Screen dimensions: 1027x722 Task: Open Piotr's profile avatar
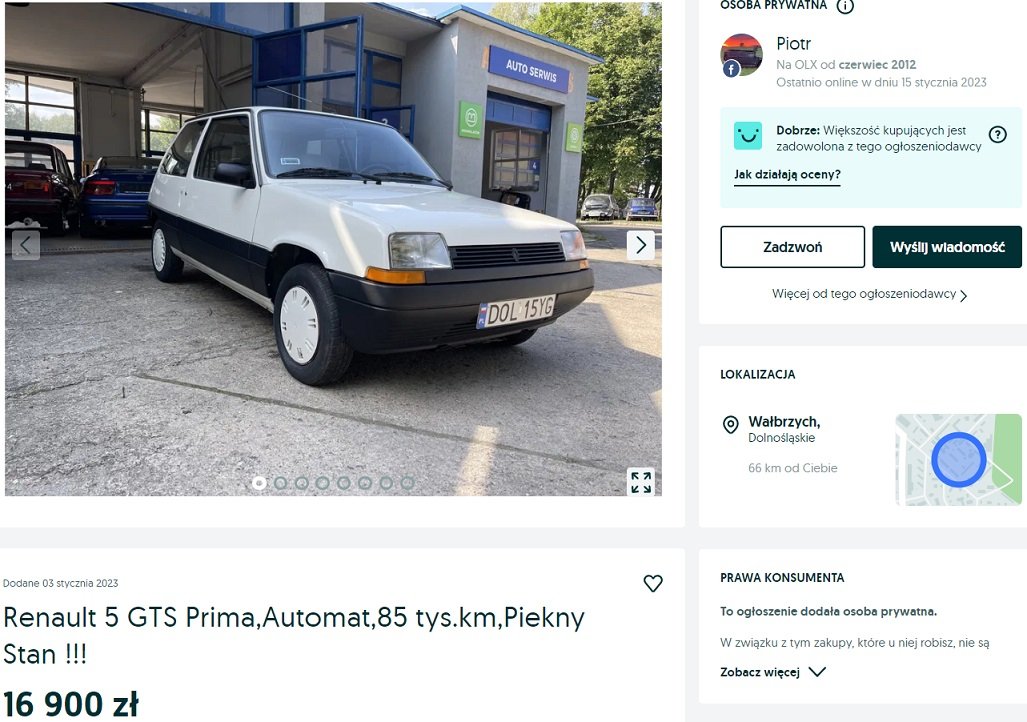pyautogui.click(x=741, y=56)
